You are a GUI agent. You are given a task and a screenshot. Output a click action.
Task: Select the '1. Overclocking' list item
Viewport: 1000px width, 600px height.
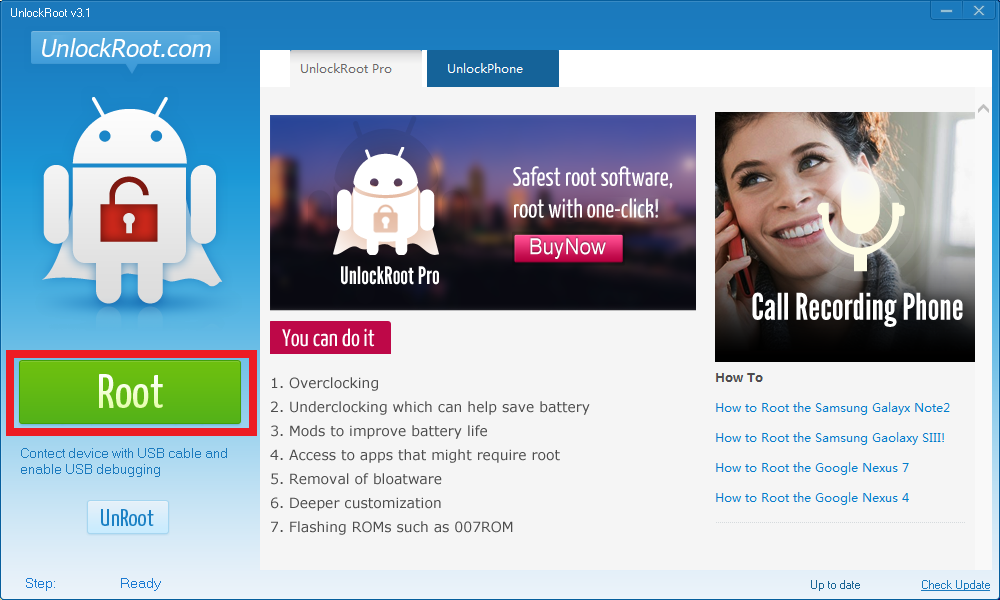[325, 383]
